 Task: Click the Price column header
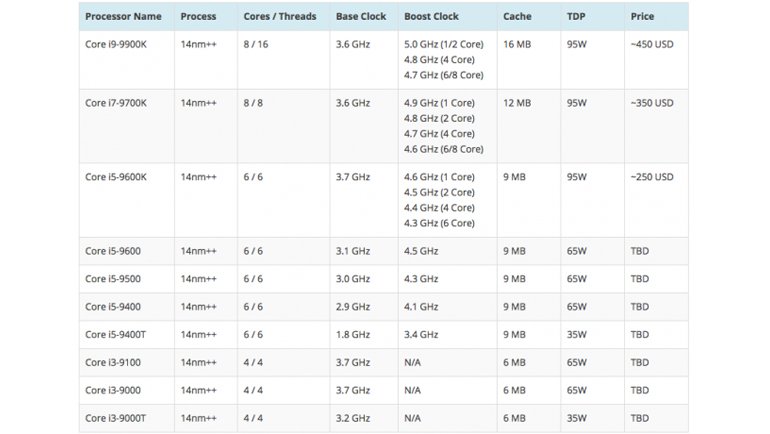642,17
